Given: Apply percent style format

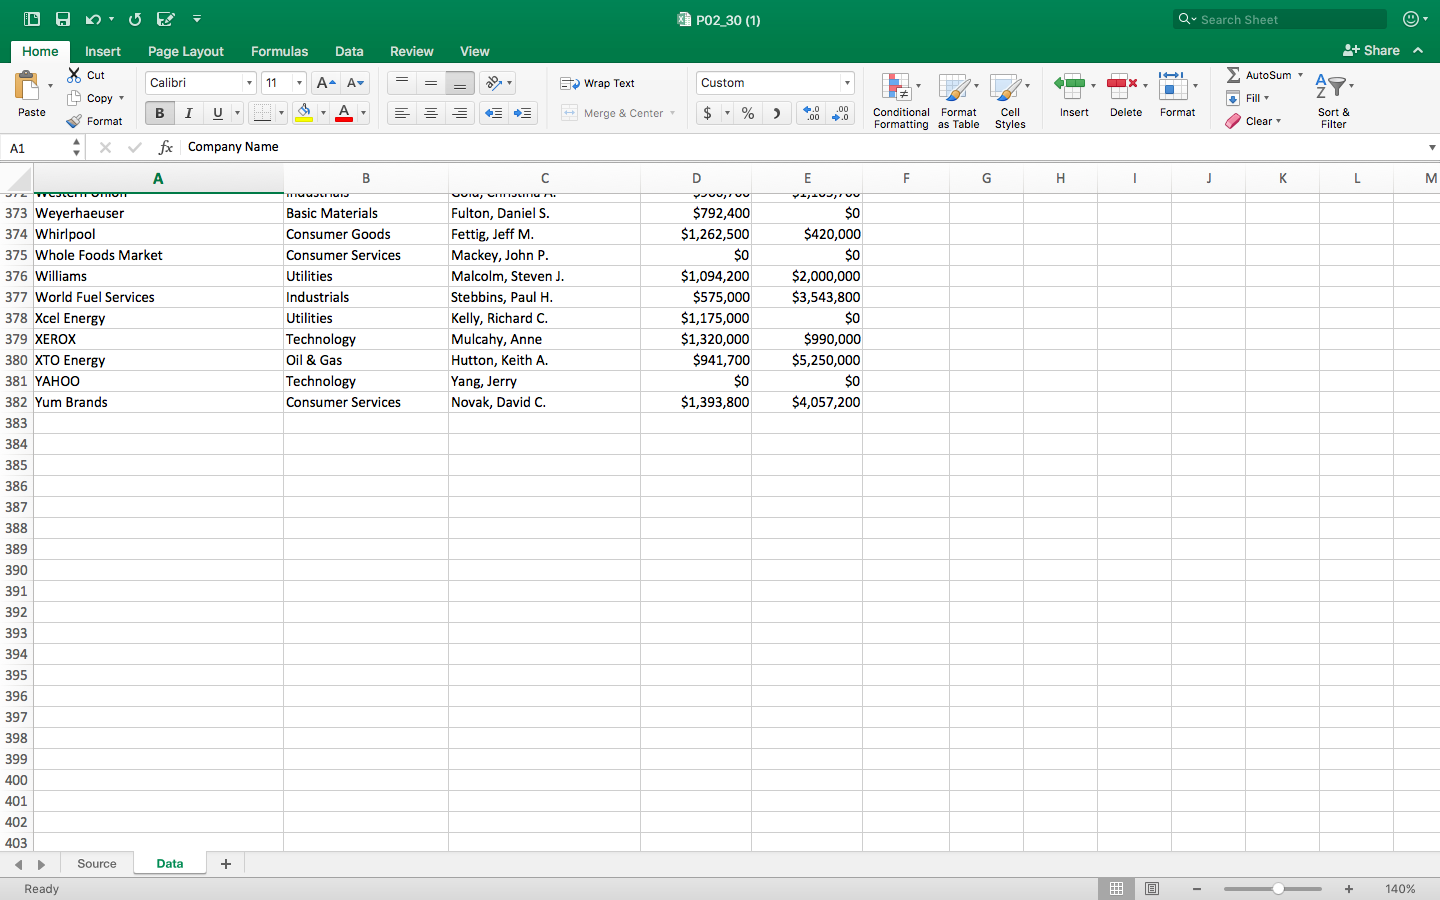Looking at the screenshot, I should tap(748, 113).
